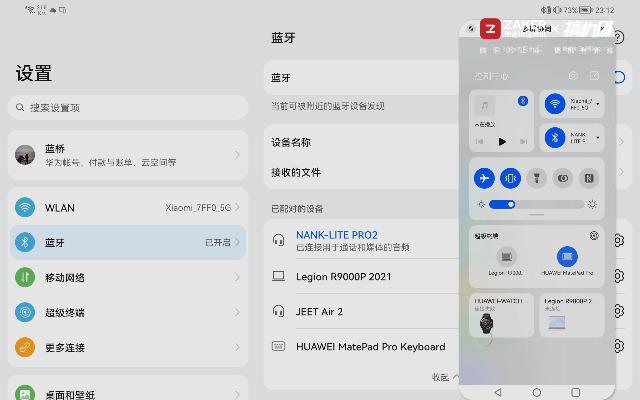Tap phone window home navigation button
This screenshot has width=640, height=400.
click(537, 392)
